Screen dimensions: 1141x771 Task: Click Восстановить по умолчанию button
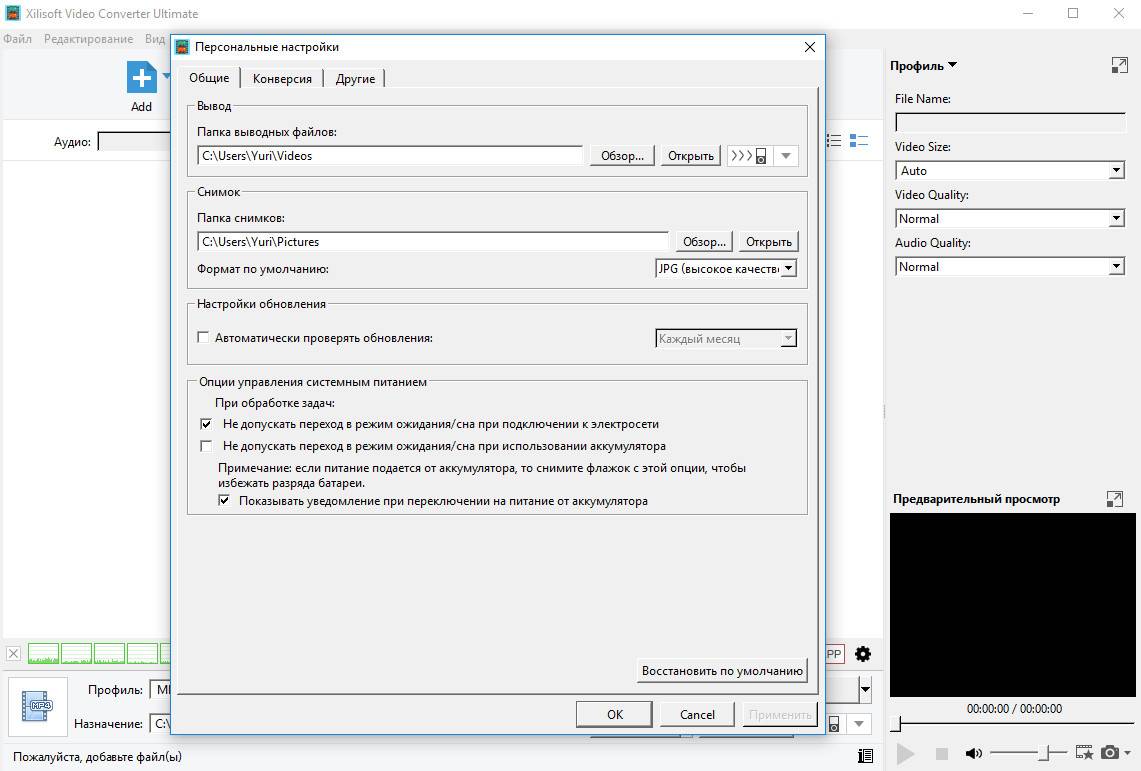pyautogui.click(x=722, y=671)
